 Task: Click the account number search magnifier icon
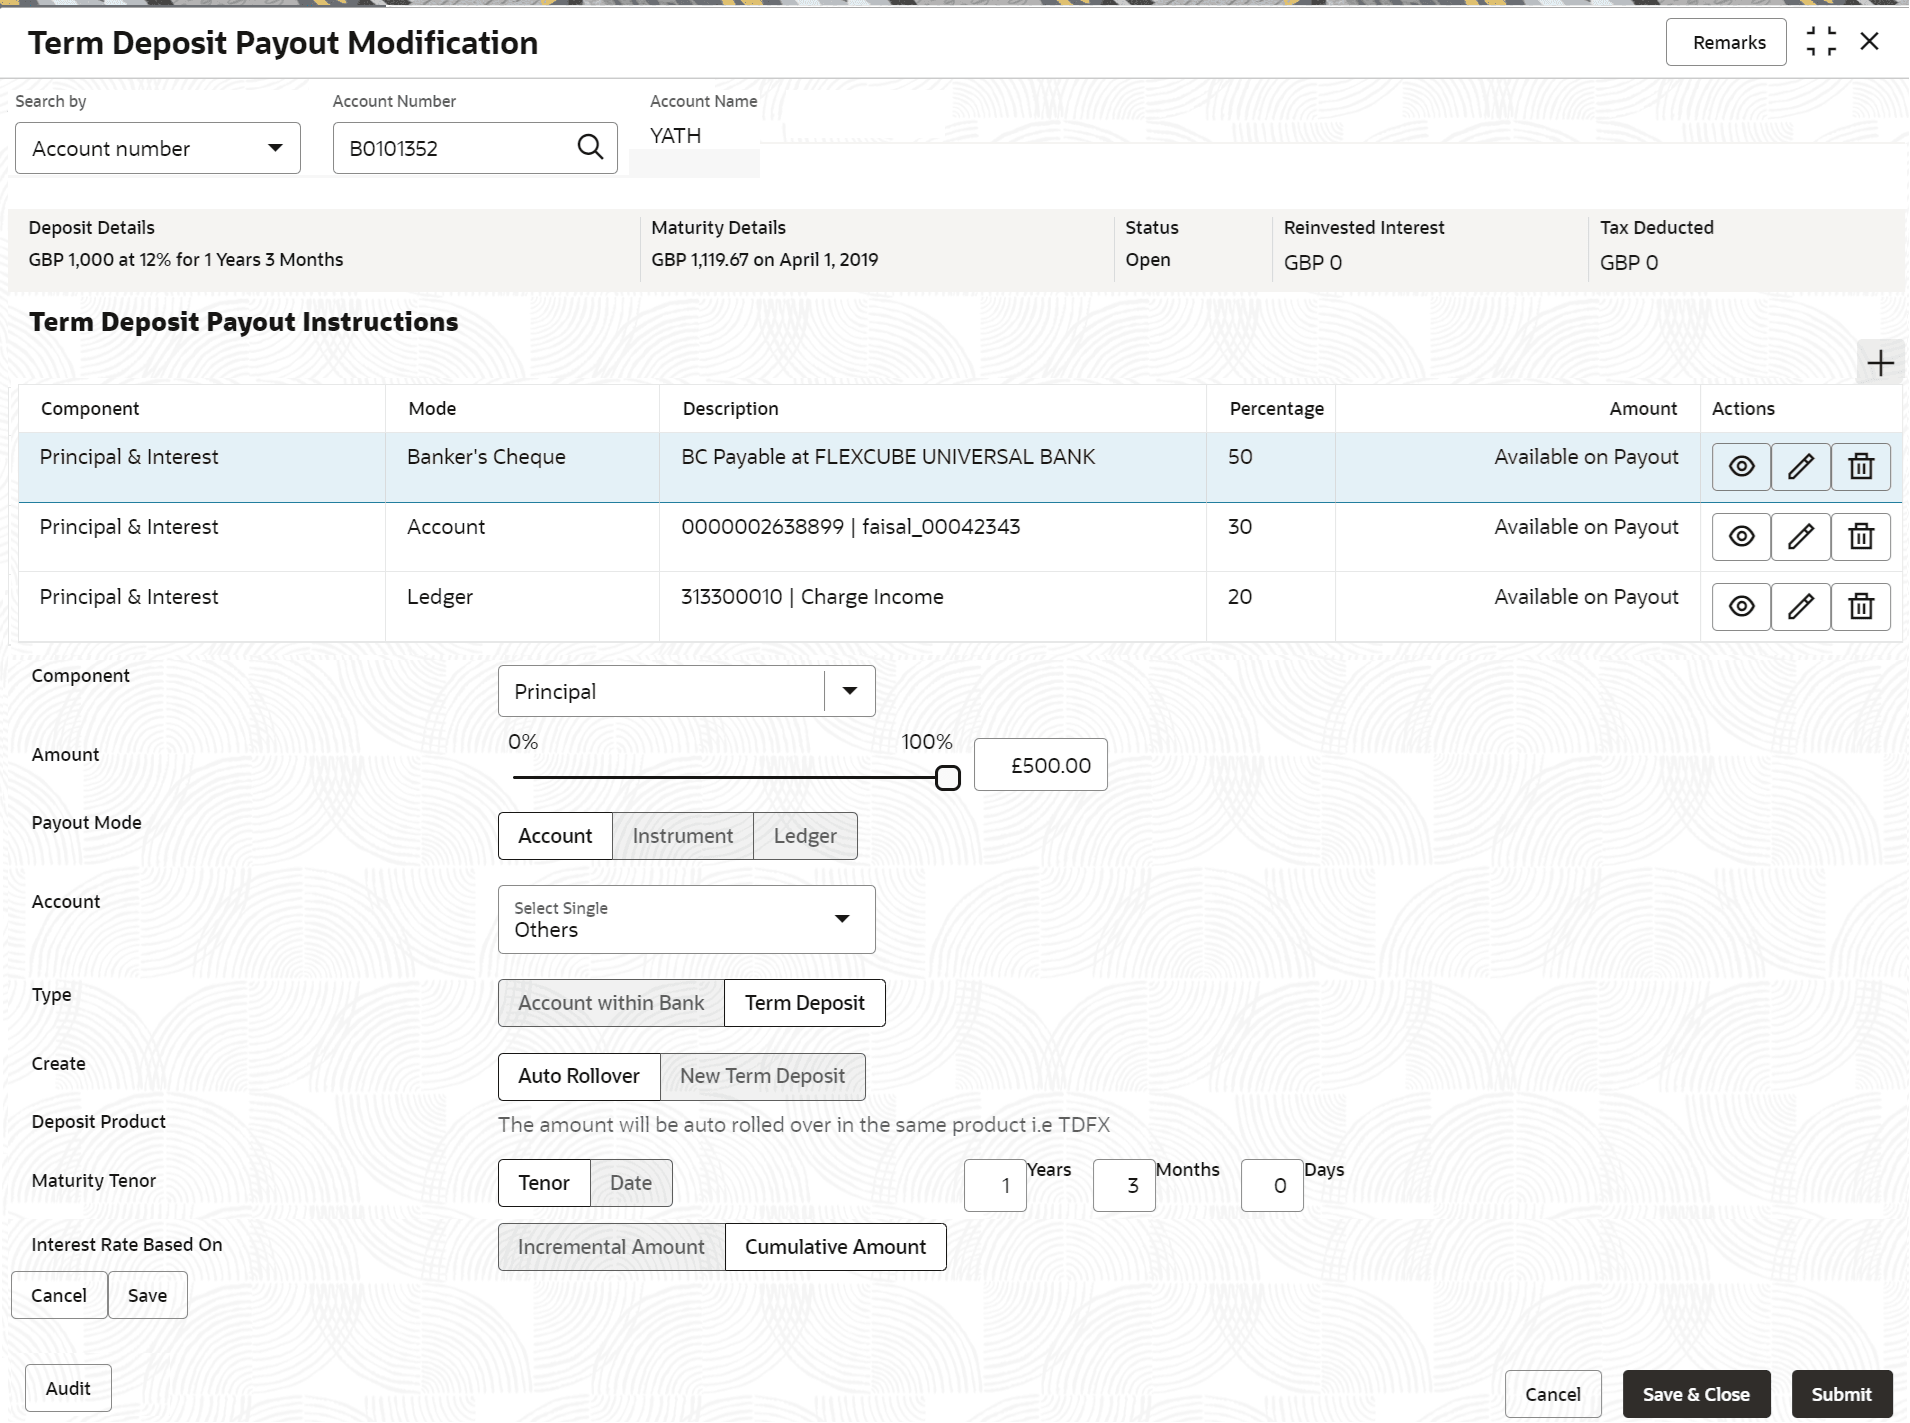click(x=590, y=148)
